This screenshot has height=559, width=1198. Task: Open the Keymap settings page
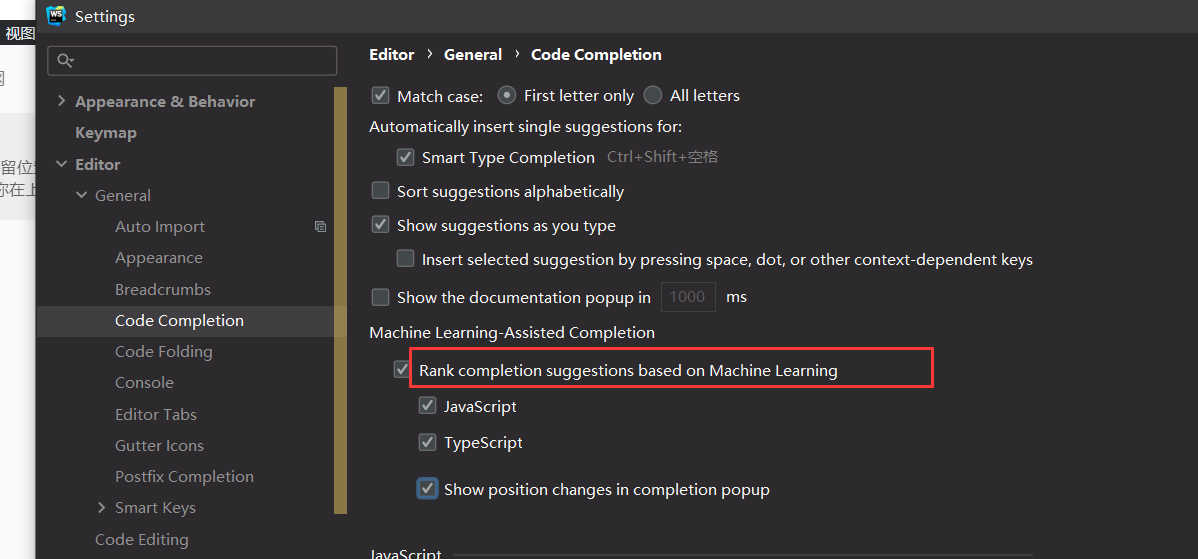point(106,133)
